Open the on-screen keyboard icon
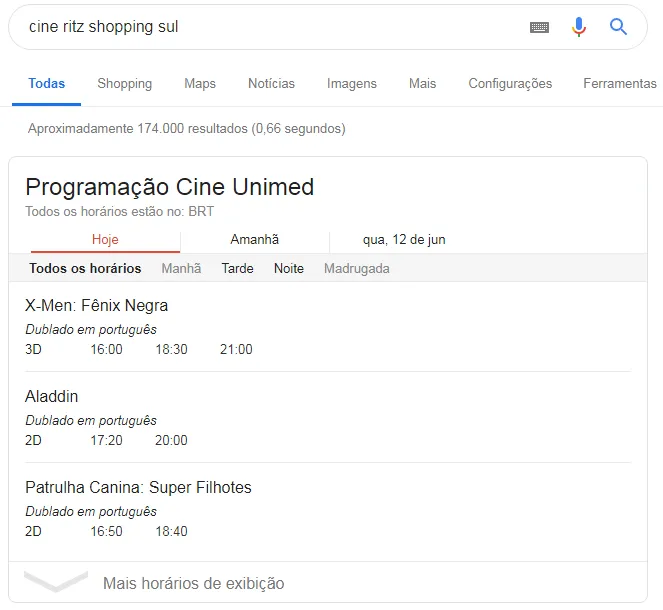Screen dimensions: 663x610 click(539, 27)
